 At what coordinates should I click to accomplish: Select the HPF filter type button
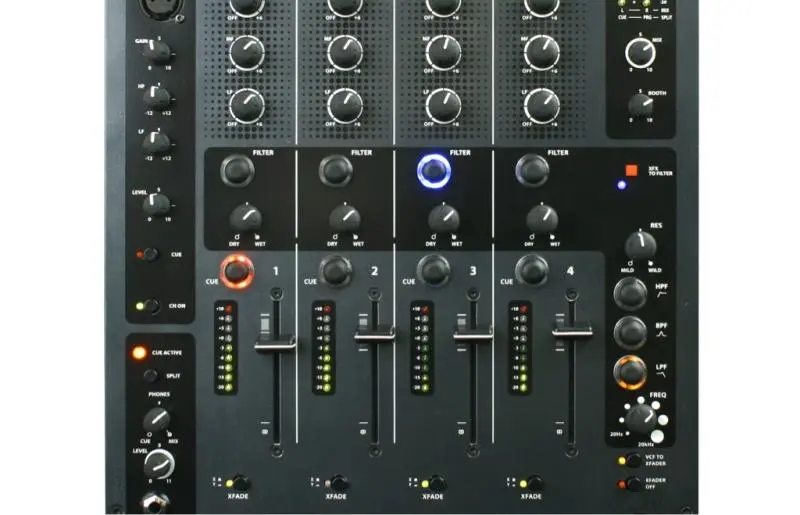coord(631,293)
